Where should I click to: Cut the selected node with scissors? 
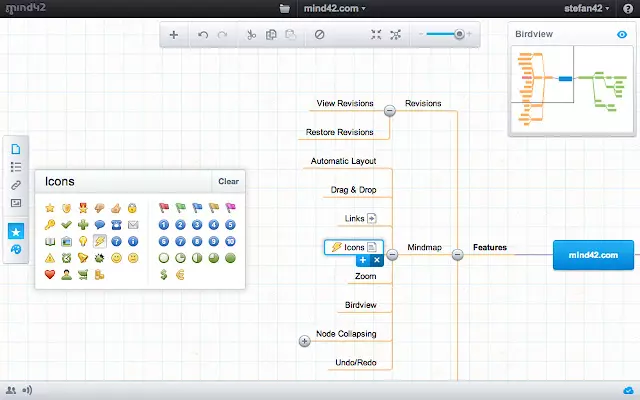[x=251, y=34]
